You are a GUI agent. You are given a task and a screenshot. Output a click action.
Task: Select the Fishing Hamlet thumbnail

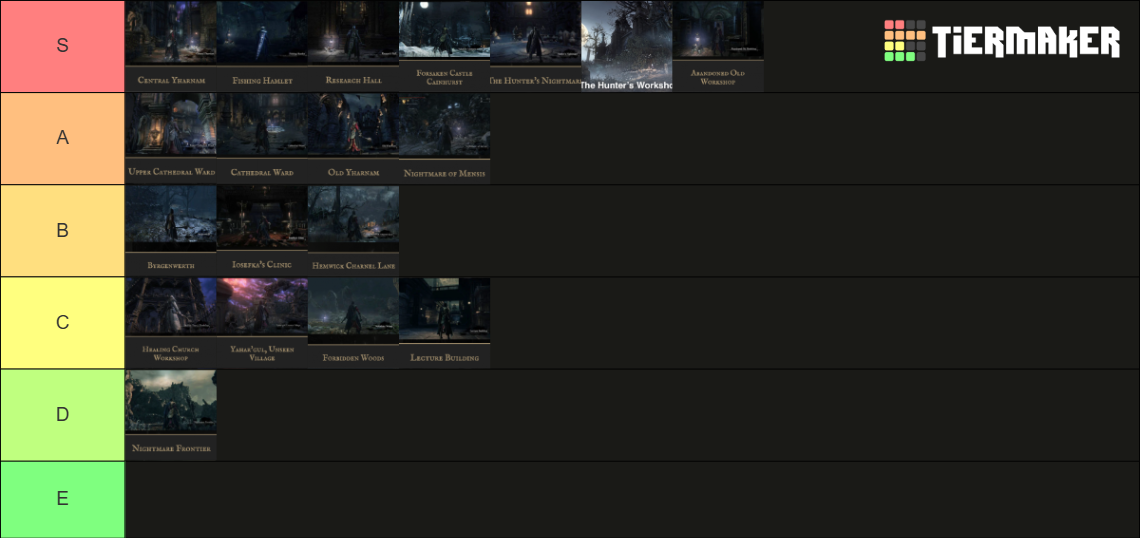click(262, 46)
